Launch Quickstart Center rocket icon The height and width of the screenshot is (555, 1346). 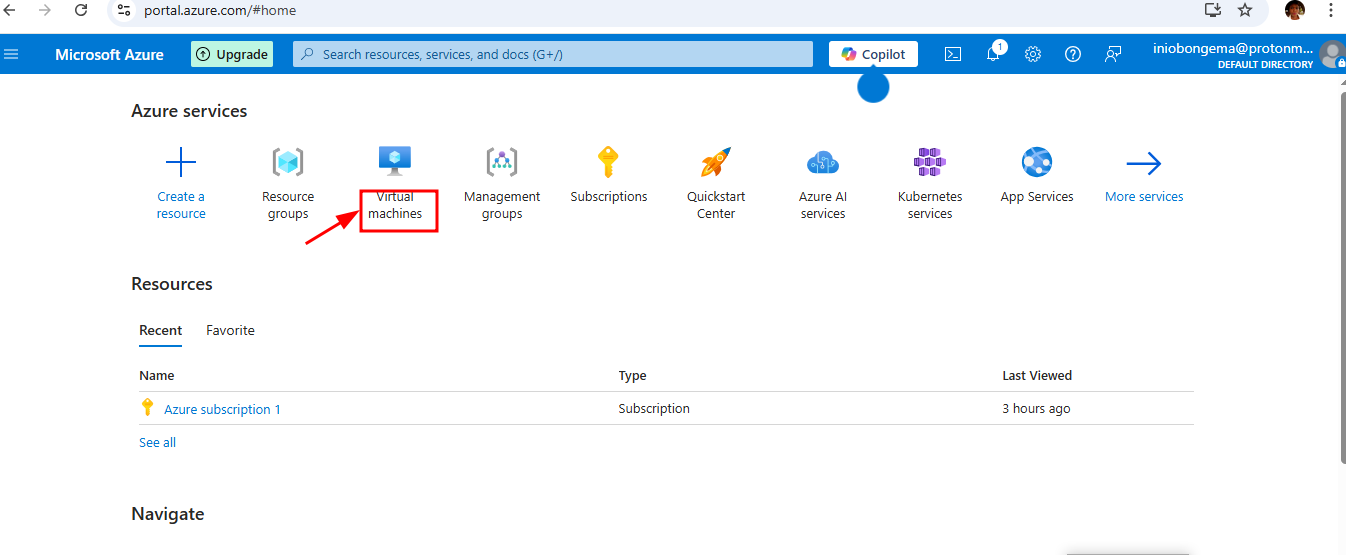coord(716,162)
